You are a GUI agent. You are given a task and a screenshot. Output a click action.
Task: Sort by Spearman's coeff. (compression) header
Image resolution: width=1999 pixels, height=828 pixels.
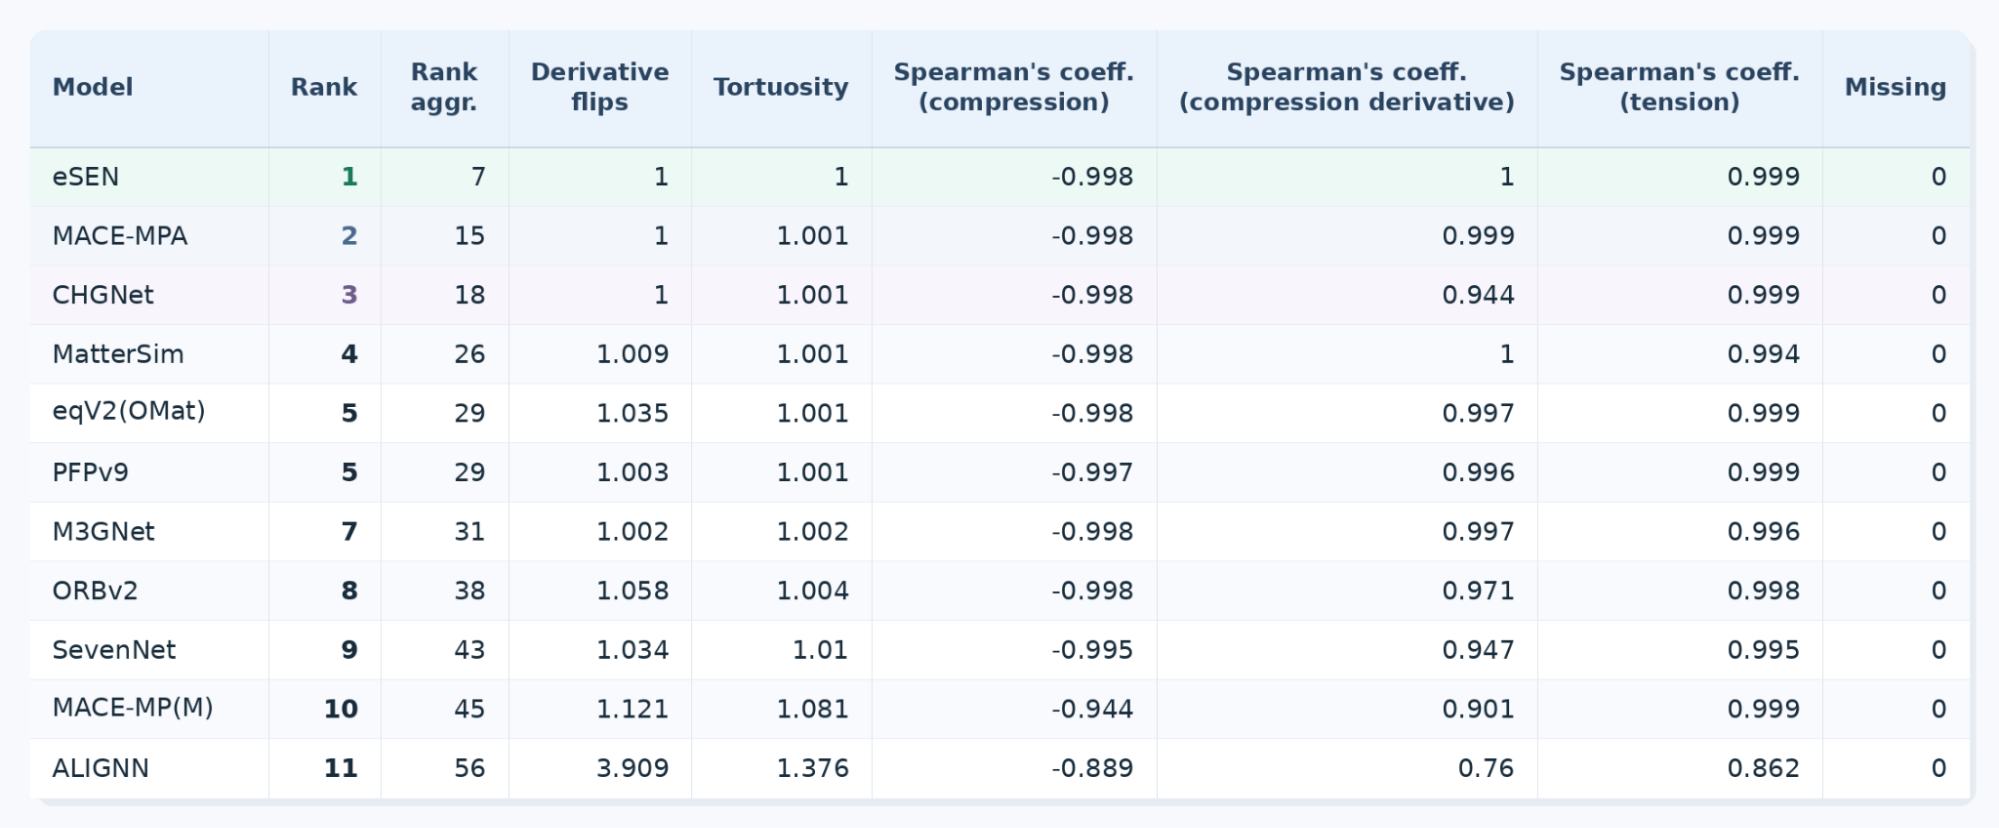click(1014, 87)
